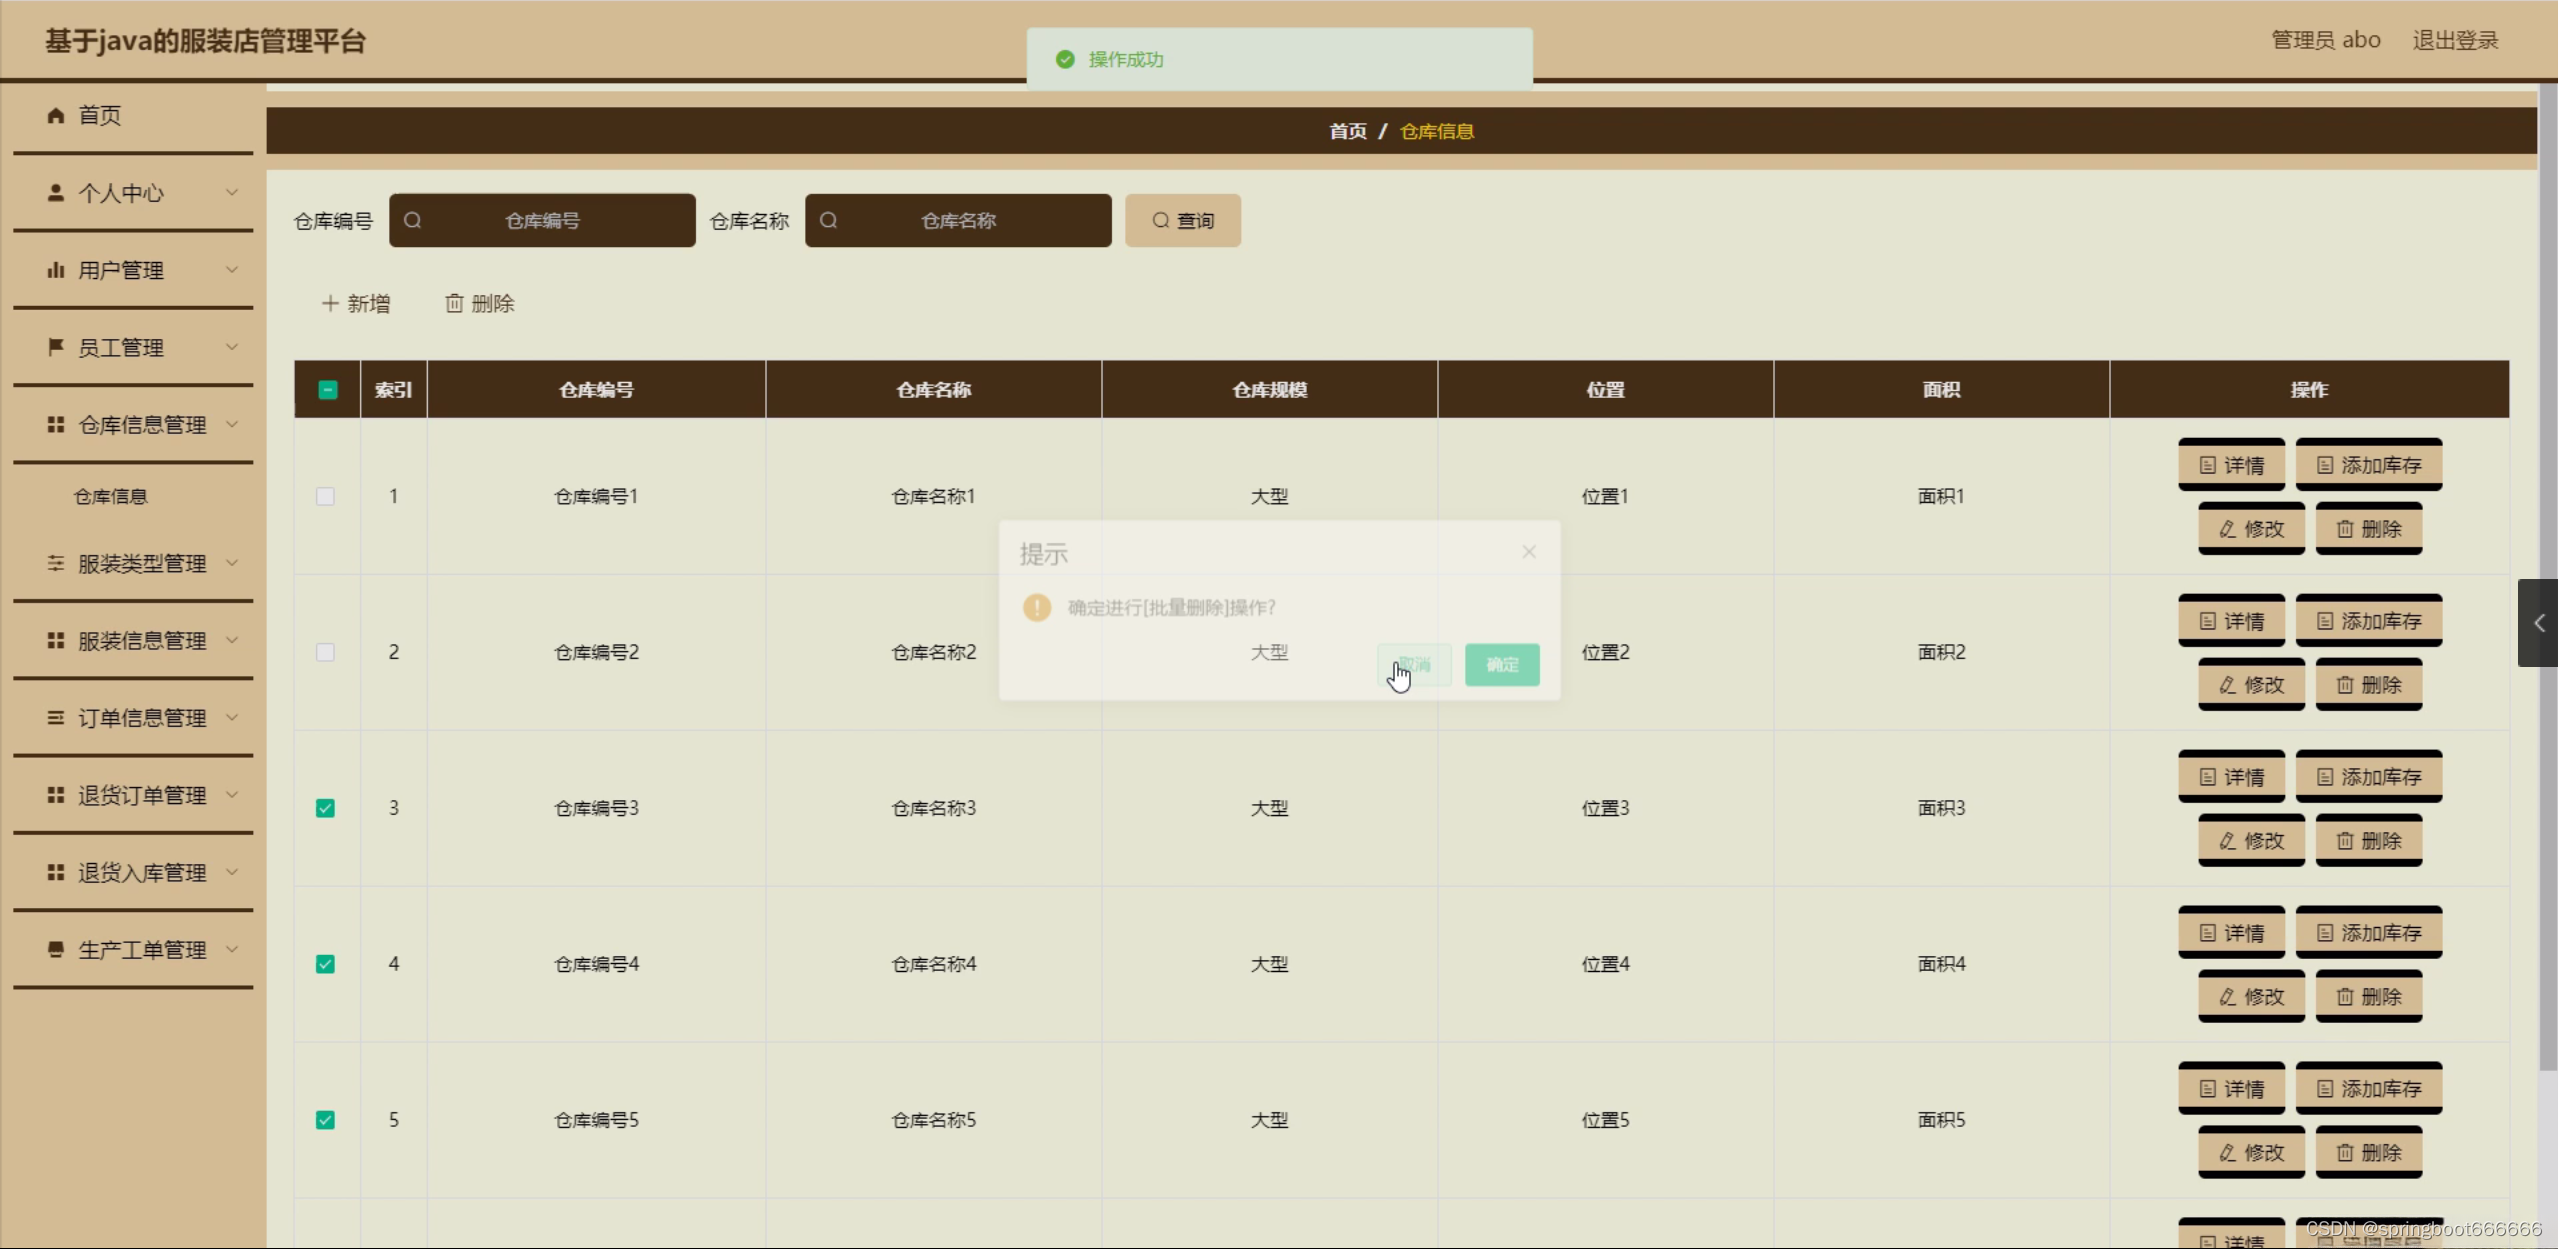Image resolution: width=2558 pixels, height=1249 pixels.
Task: Click the 首页 breadcrumb link
Action: tap(1347, 131)
